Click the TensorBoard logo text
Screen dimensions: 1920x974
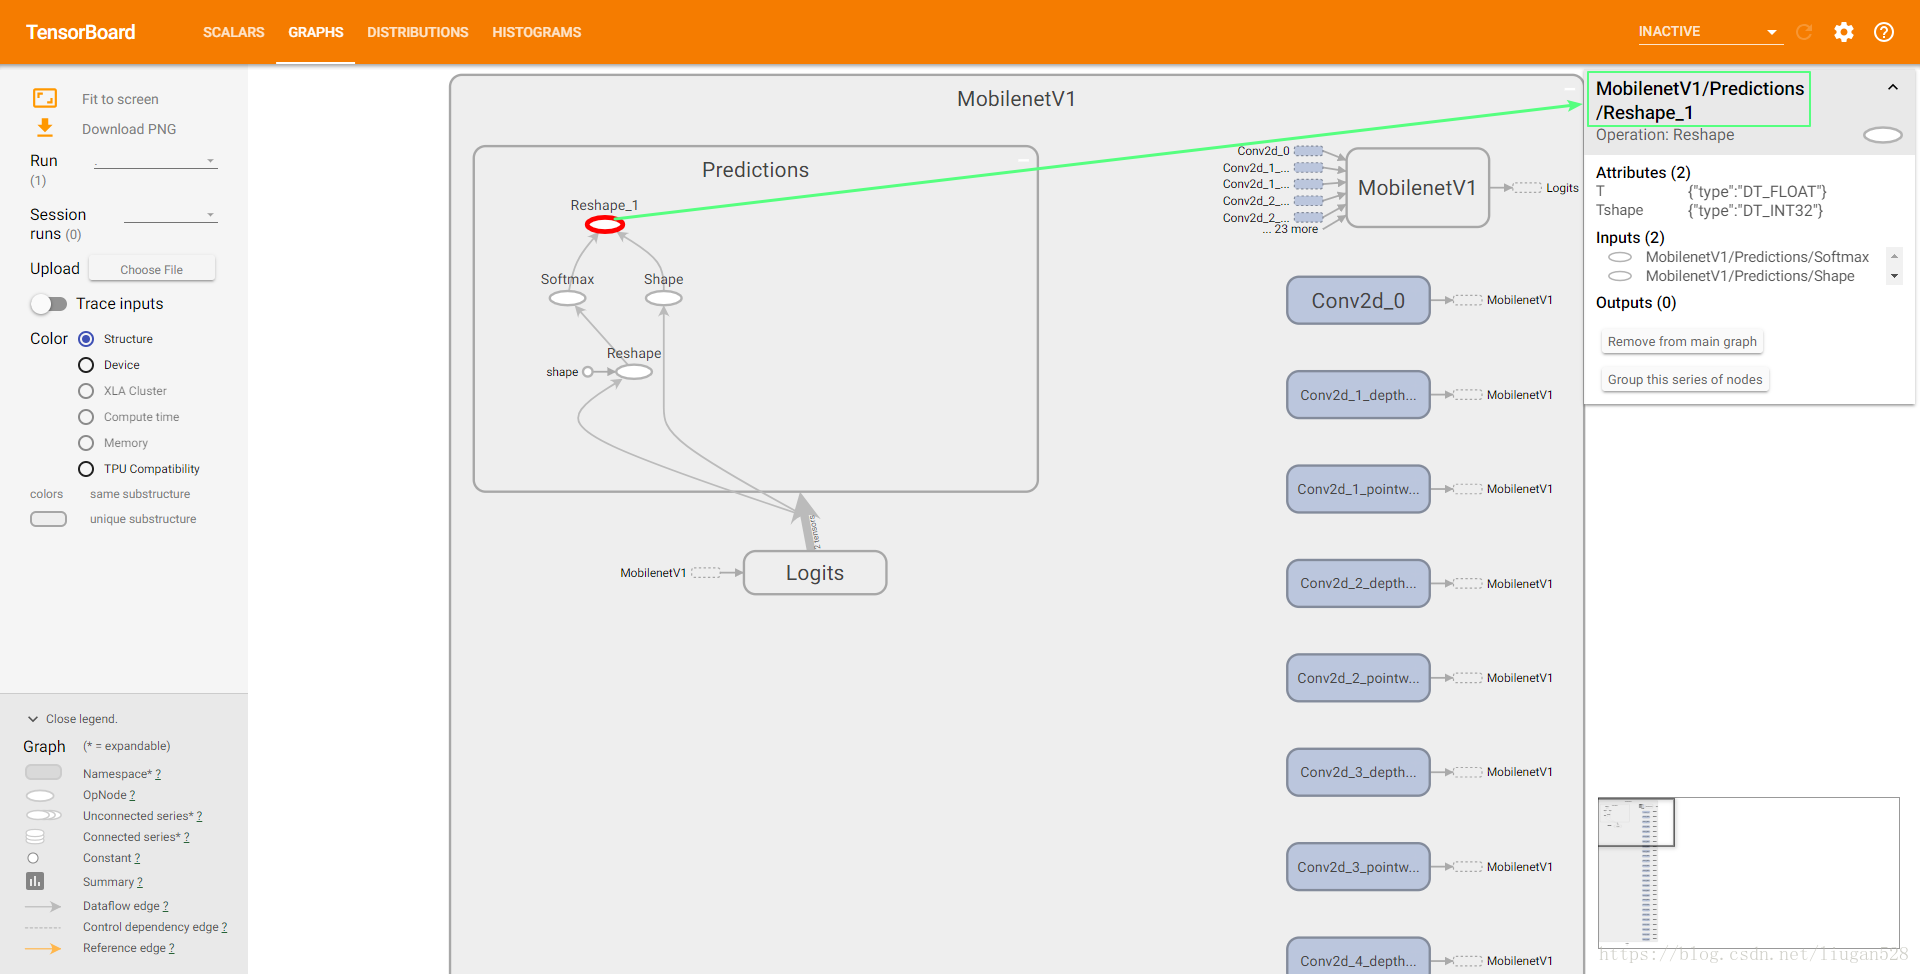pos(81,32)
